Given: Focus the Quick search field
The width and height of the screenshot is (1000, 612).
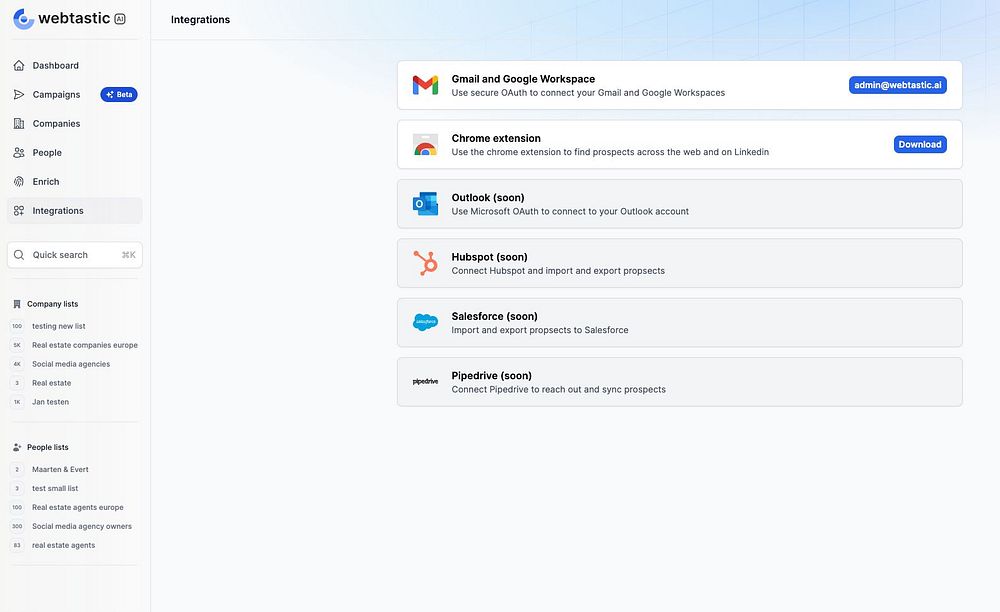Looking at the screenshot, I should (75, 255).
